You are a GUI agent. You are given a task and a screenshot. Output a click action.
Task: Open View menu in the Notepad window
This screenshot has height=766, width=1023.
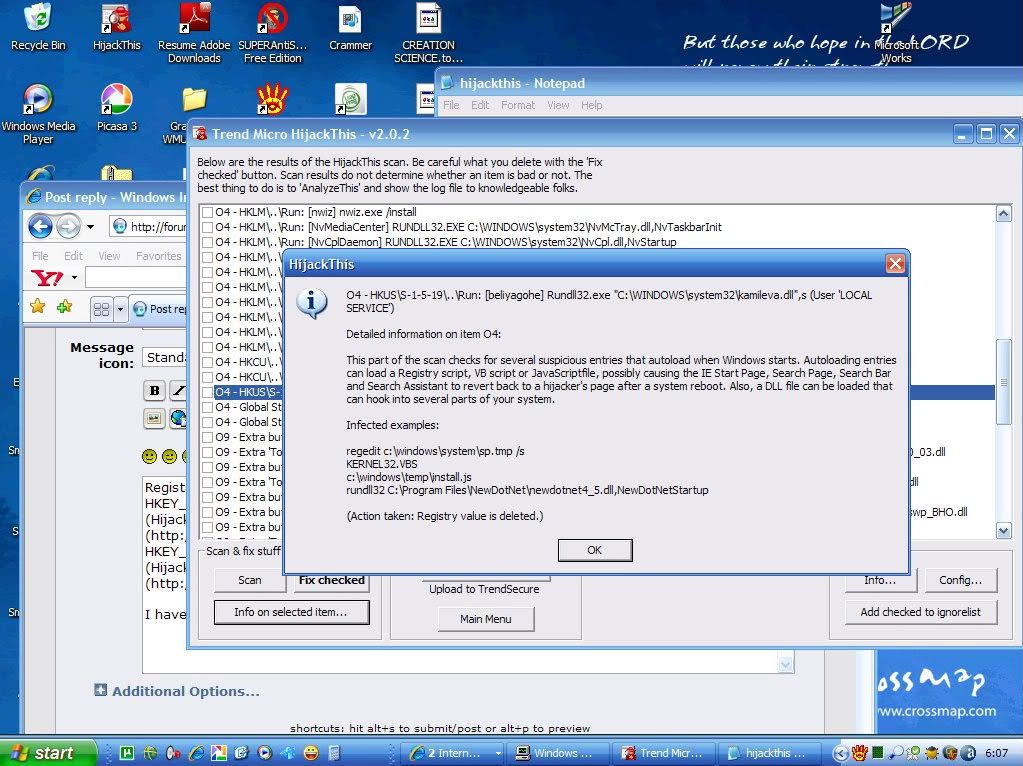tap(558, 105)
